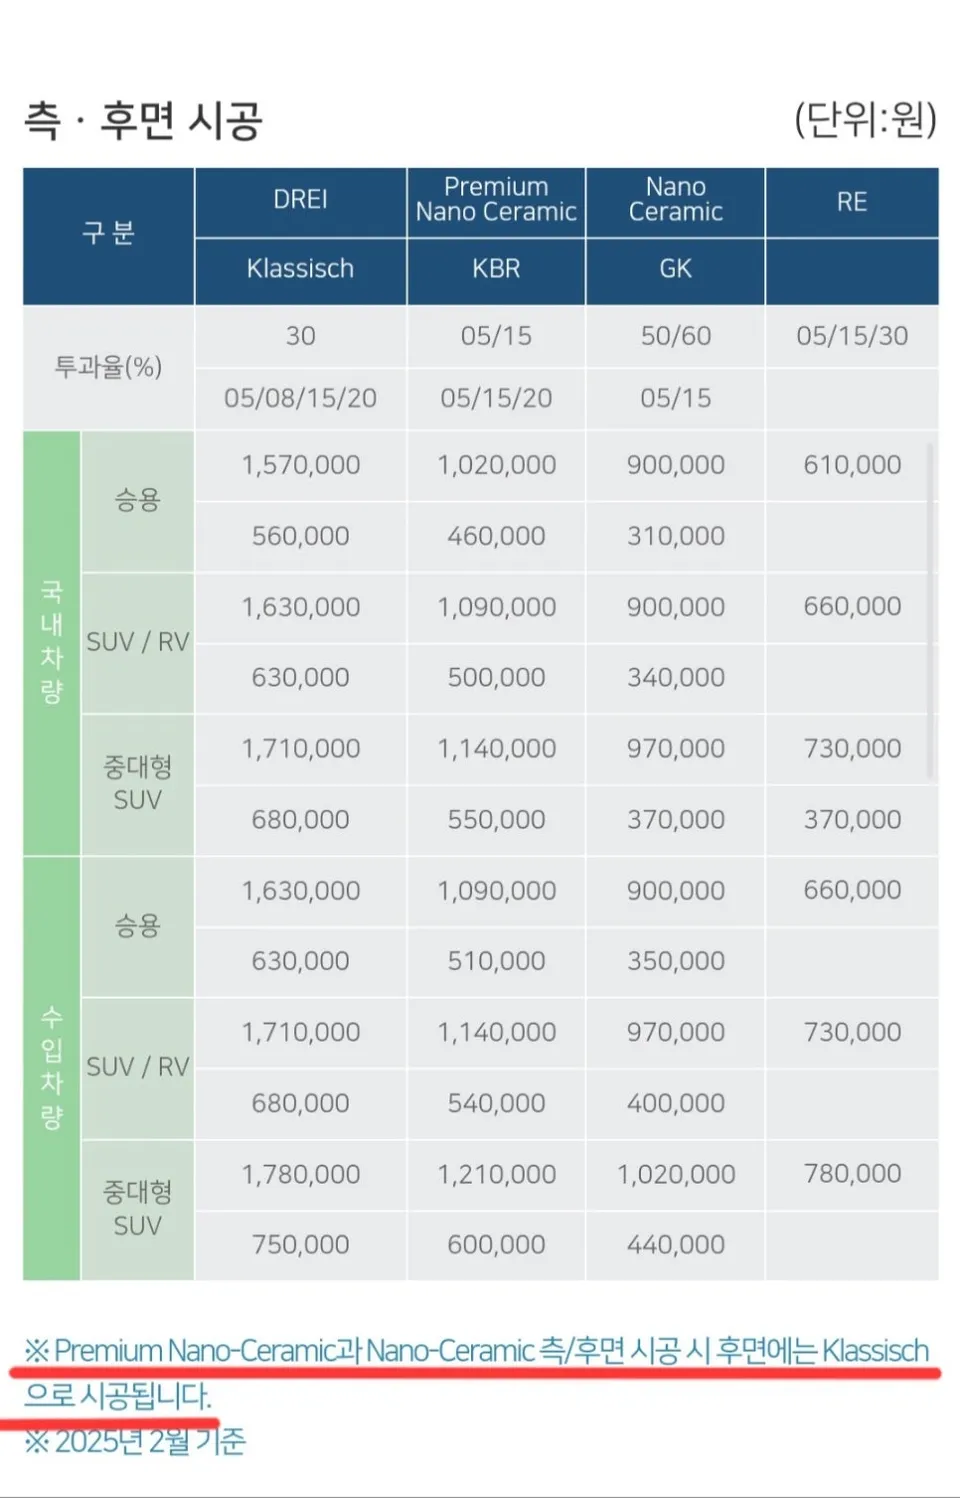960x1498 pixels.
Task: Click the Klassisch sub-header cell
Action: click(301, 270)
